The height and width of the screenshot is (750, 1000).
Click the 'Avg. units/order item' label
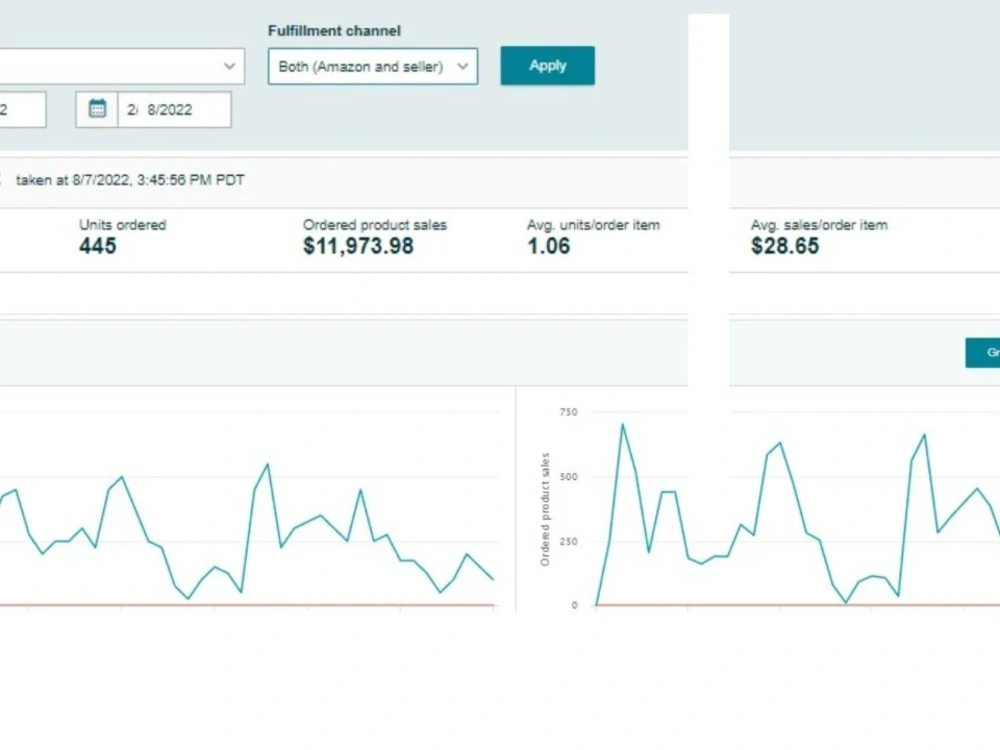(x=593, y=225)
